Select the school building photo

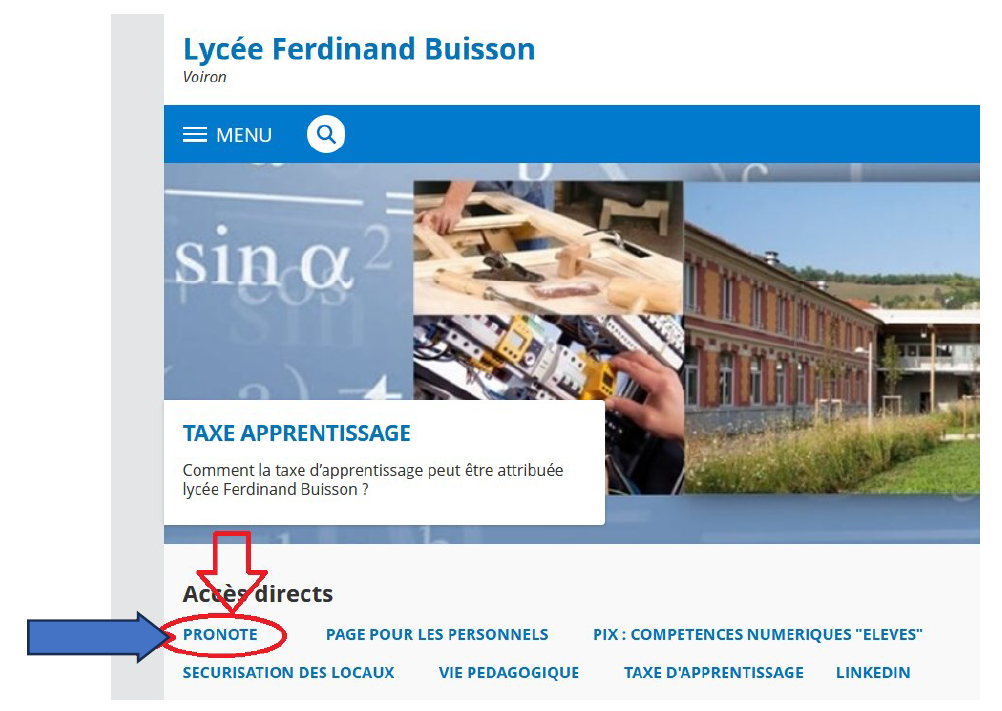click(x=831, y=337)
